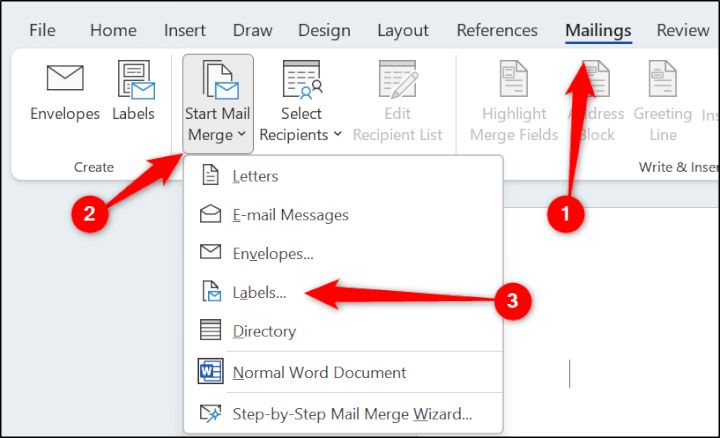Open the Layout ribbon tab
This screenshot has height=438, width=720.
click(x=402, y=30)
